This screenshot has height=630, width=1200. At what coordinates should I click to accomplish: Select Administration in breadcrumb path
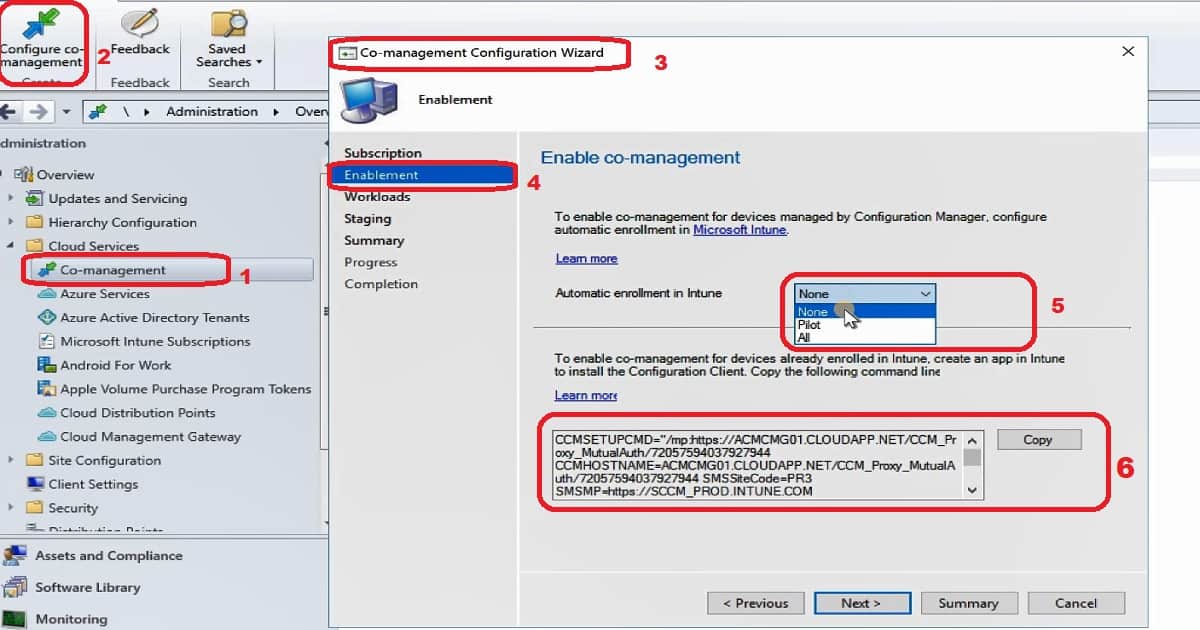(212, 111)
